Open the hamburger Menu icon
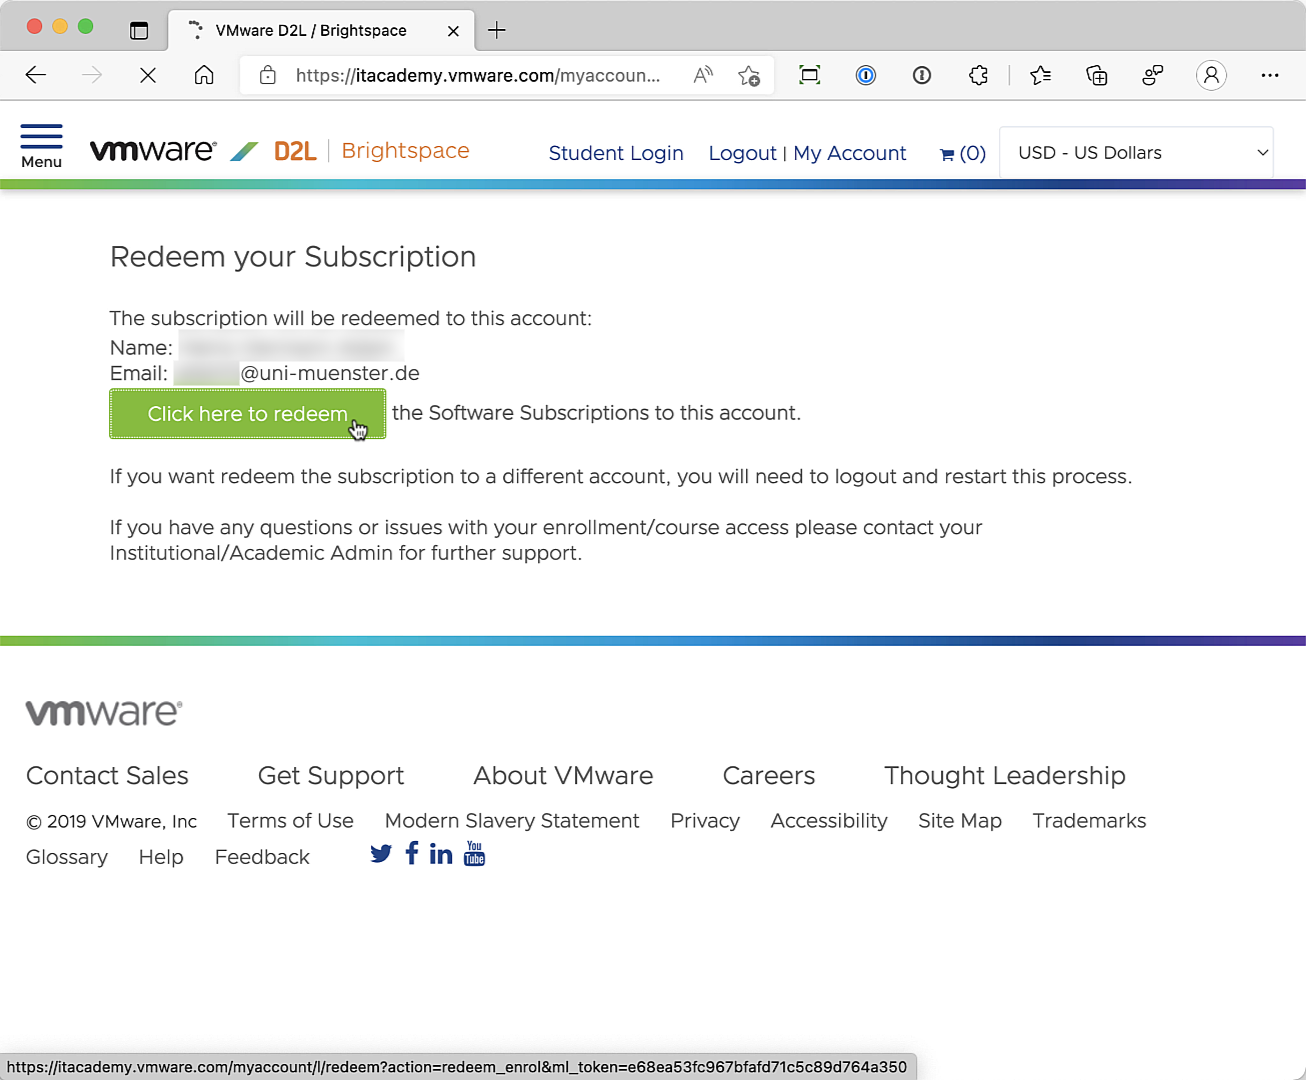Viewport: 1306px width, 1080px height. pos(41,145)
